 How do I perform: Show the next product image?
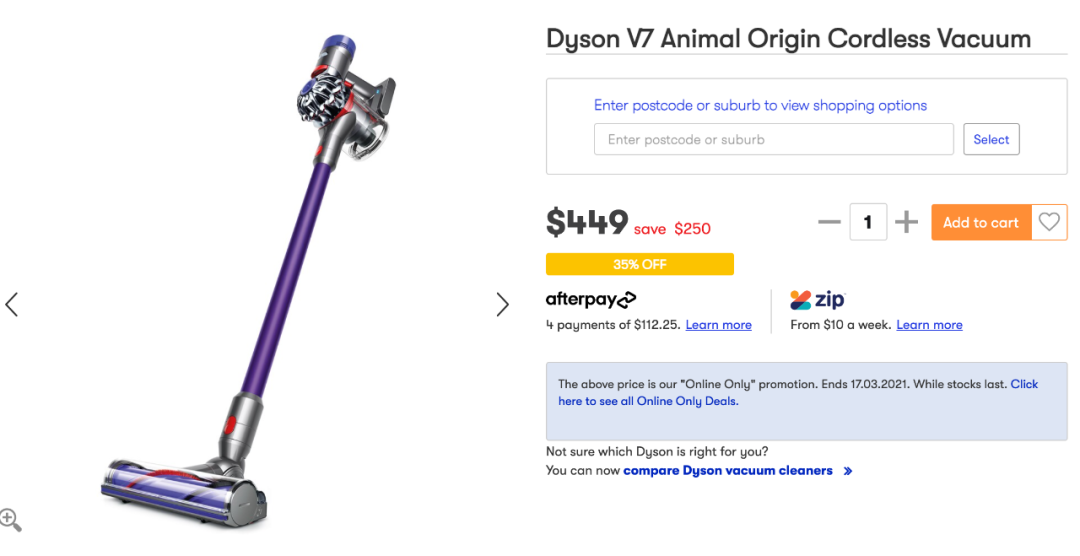(x=502, y=304)
